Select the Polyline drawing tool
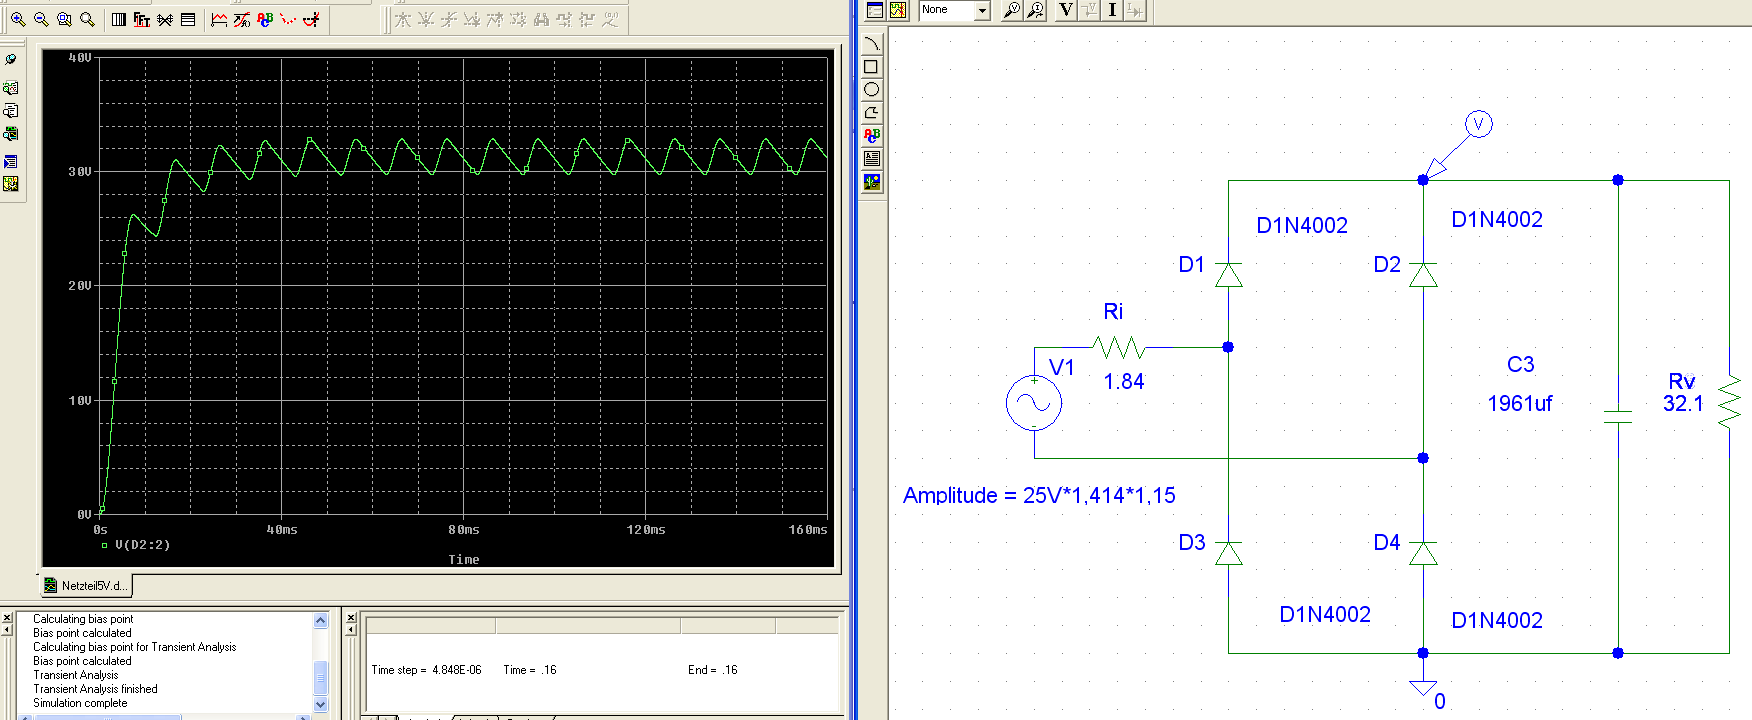This screenshot has width=1752, height=720. point(872,113)
